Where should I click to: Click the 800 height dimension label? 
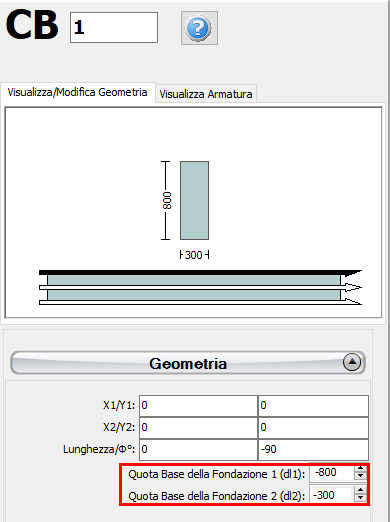pyautogui.click(x=167, y=200)
